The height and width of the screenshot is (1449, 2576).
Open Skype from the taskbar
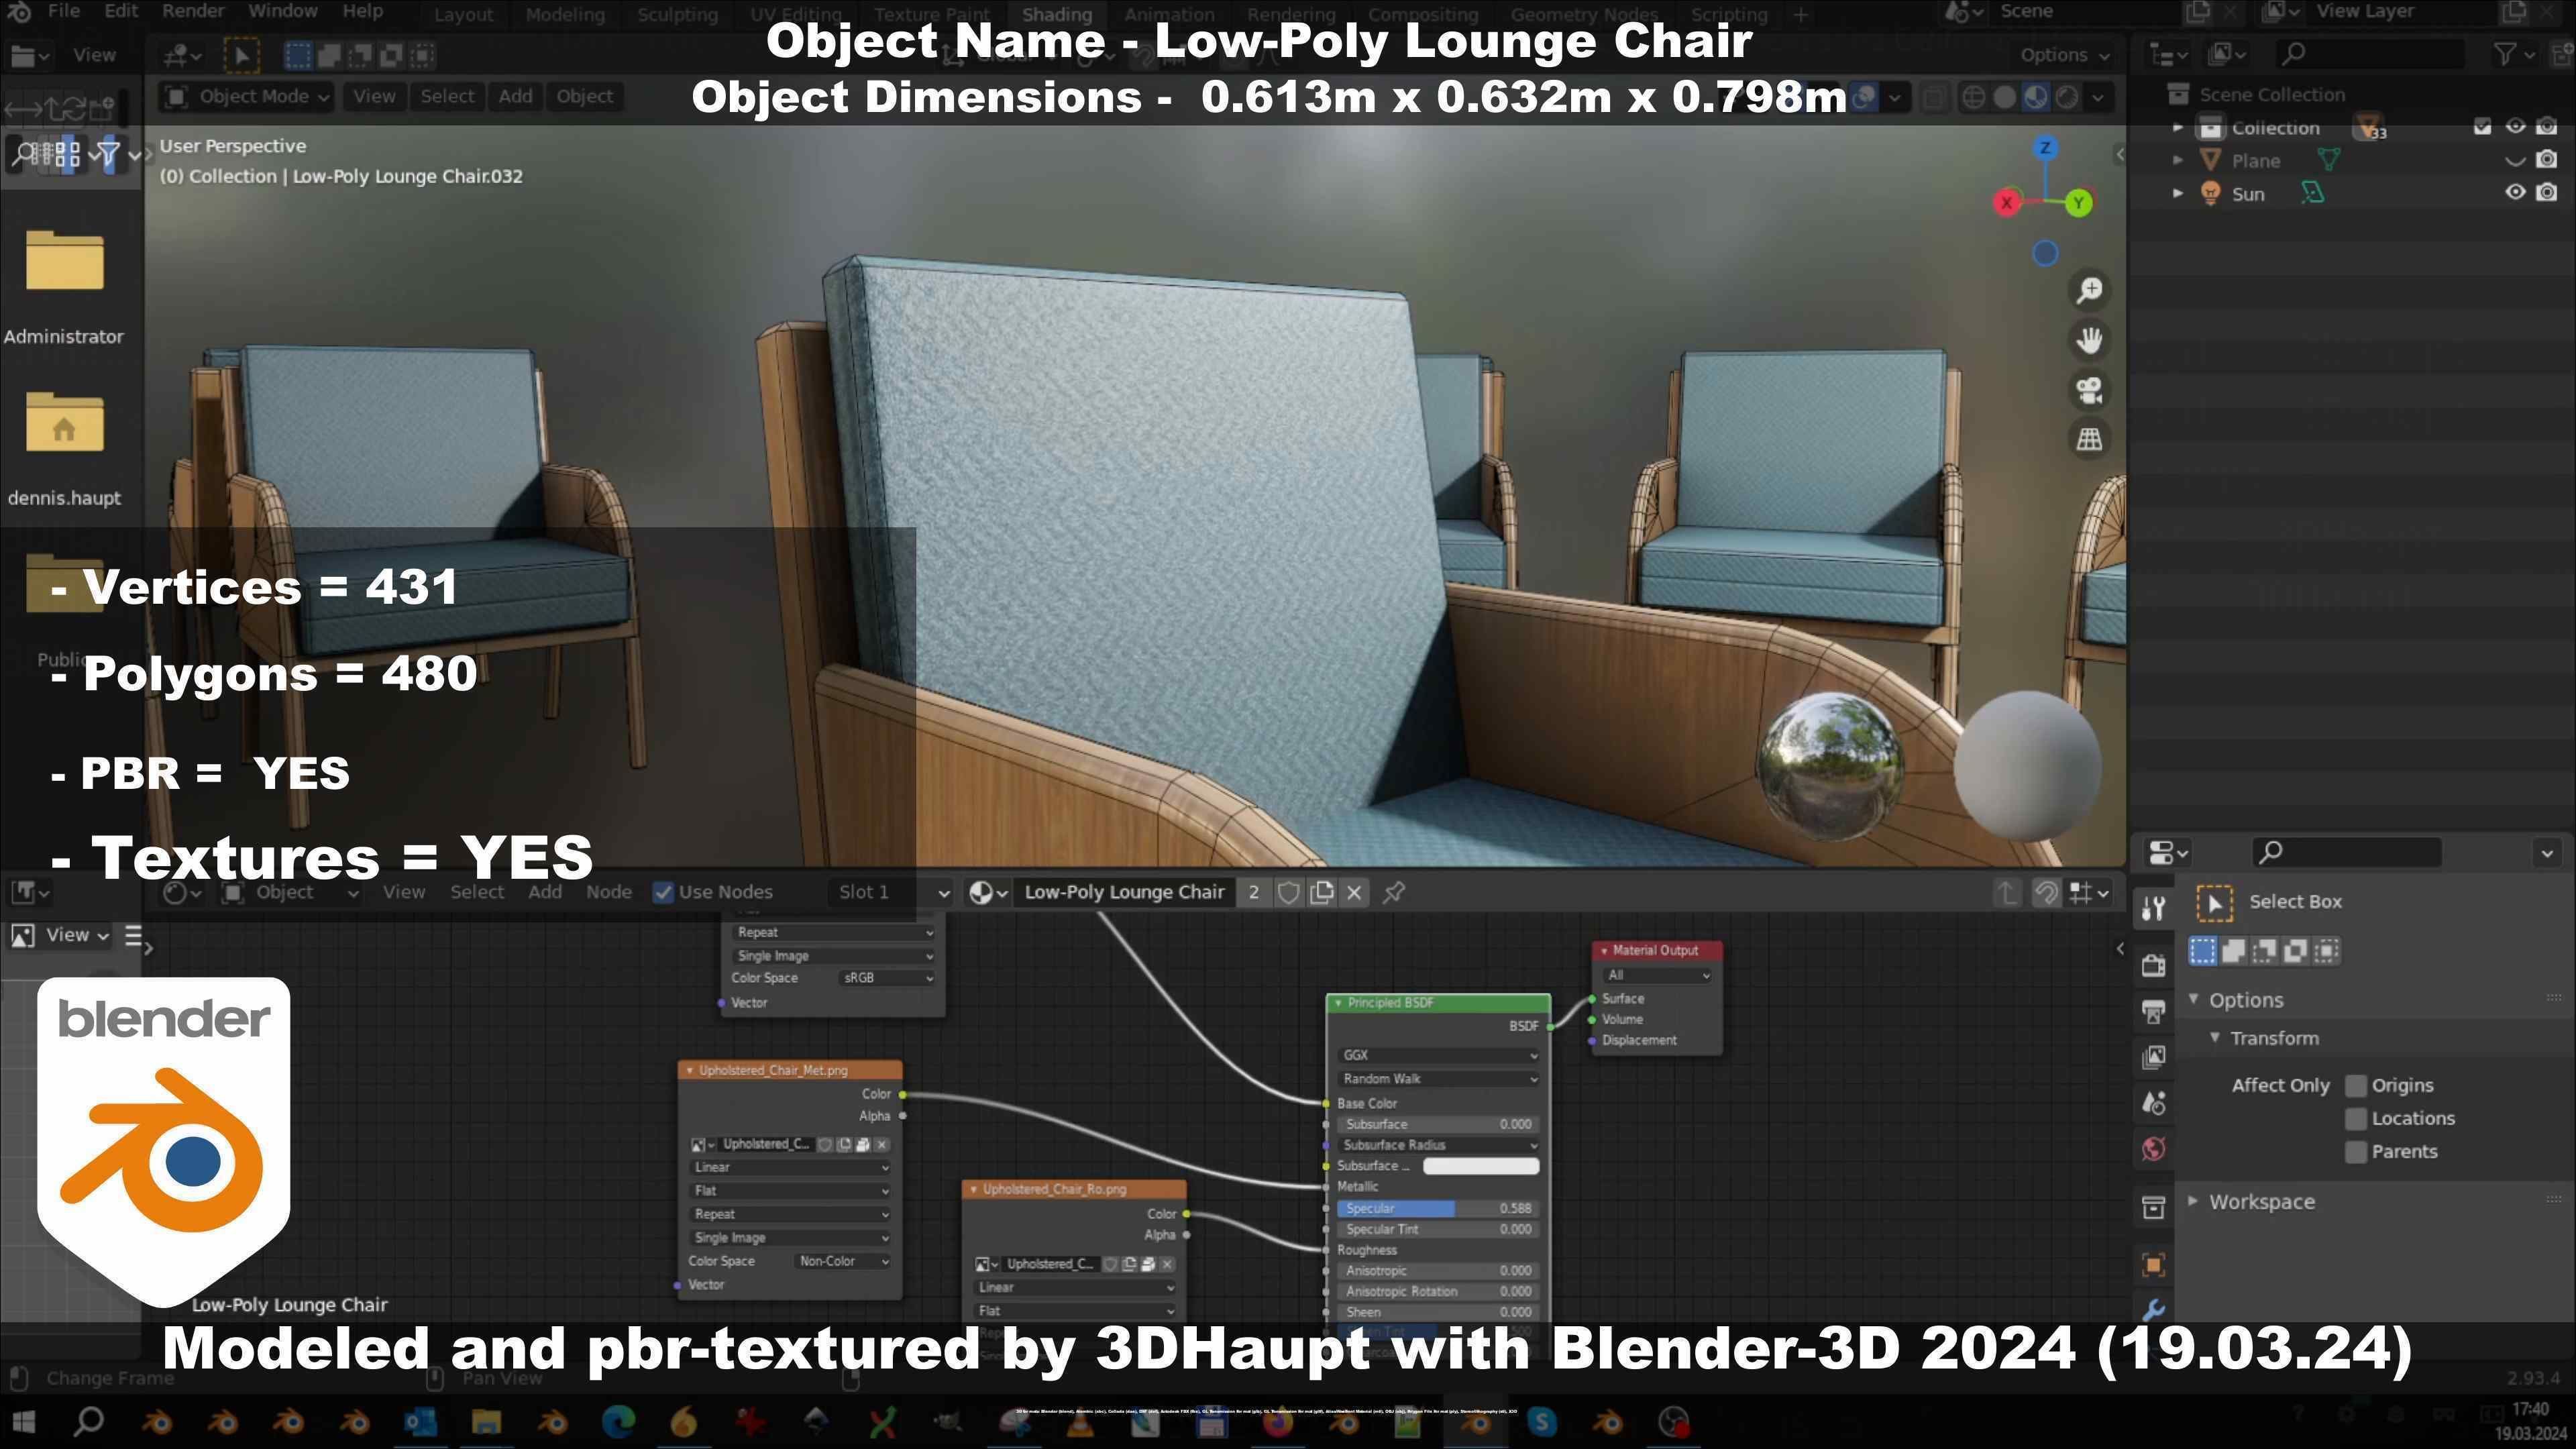click(1541, 1421)
